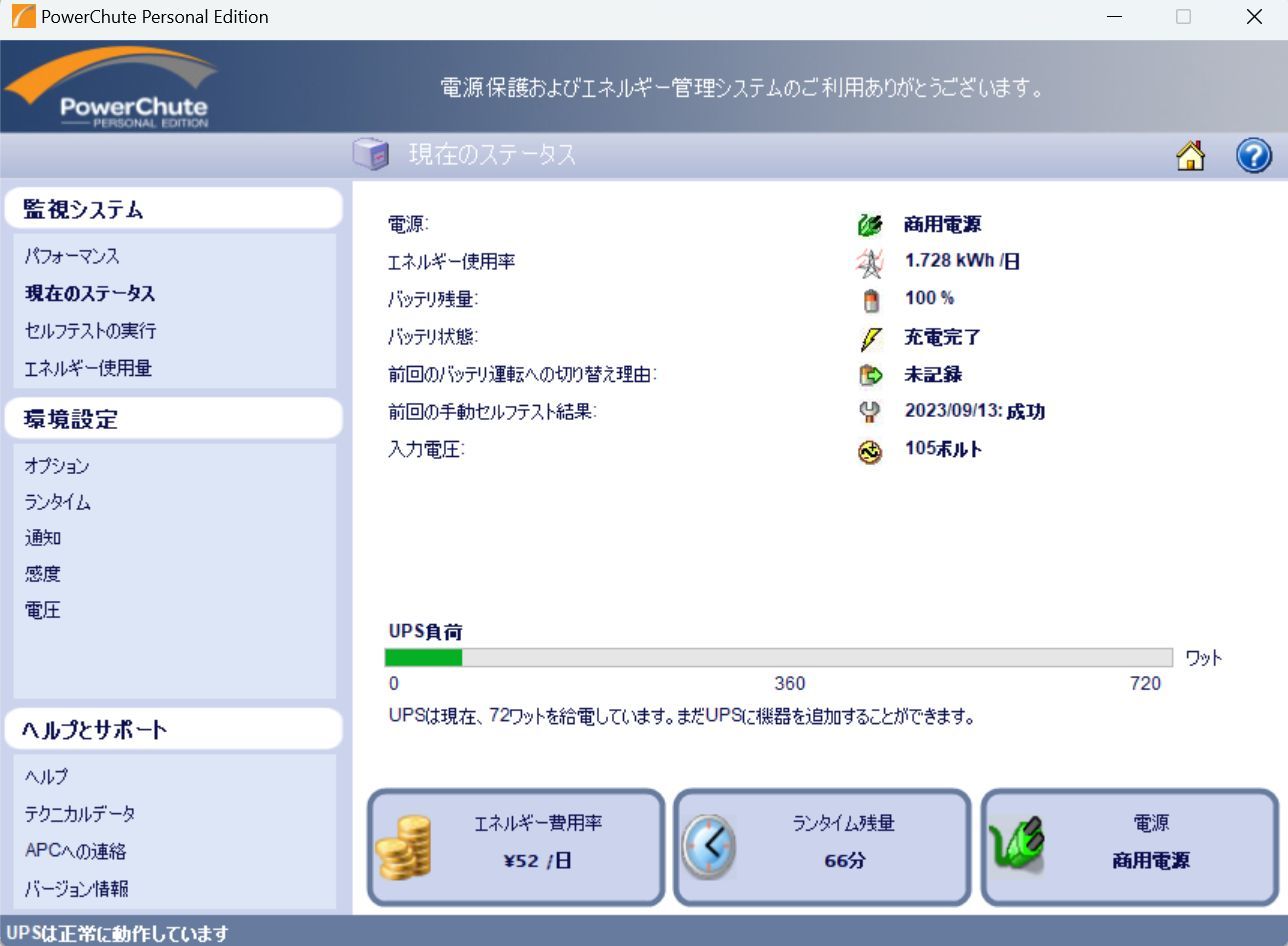Click the wrench icon beside self-test result
Viewport: 1288px width, 946px height.
coord(870,412)
